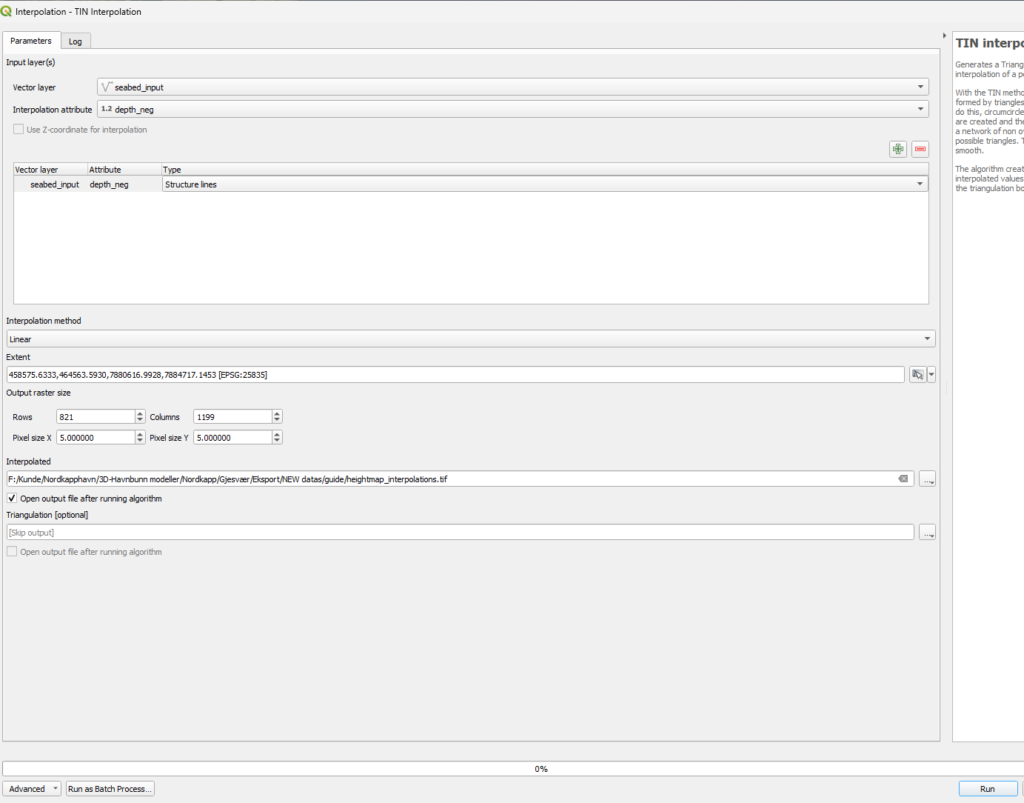This screenshot has height=803, width=1024.
Task: Switch to the Log tab
Action: (75, 41)
